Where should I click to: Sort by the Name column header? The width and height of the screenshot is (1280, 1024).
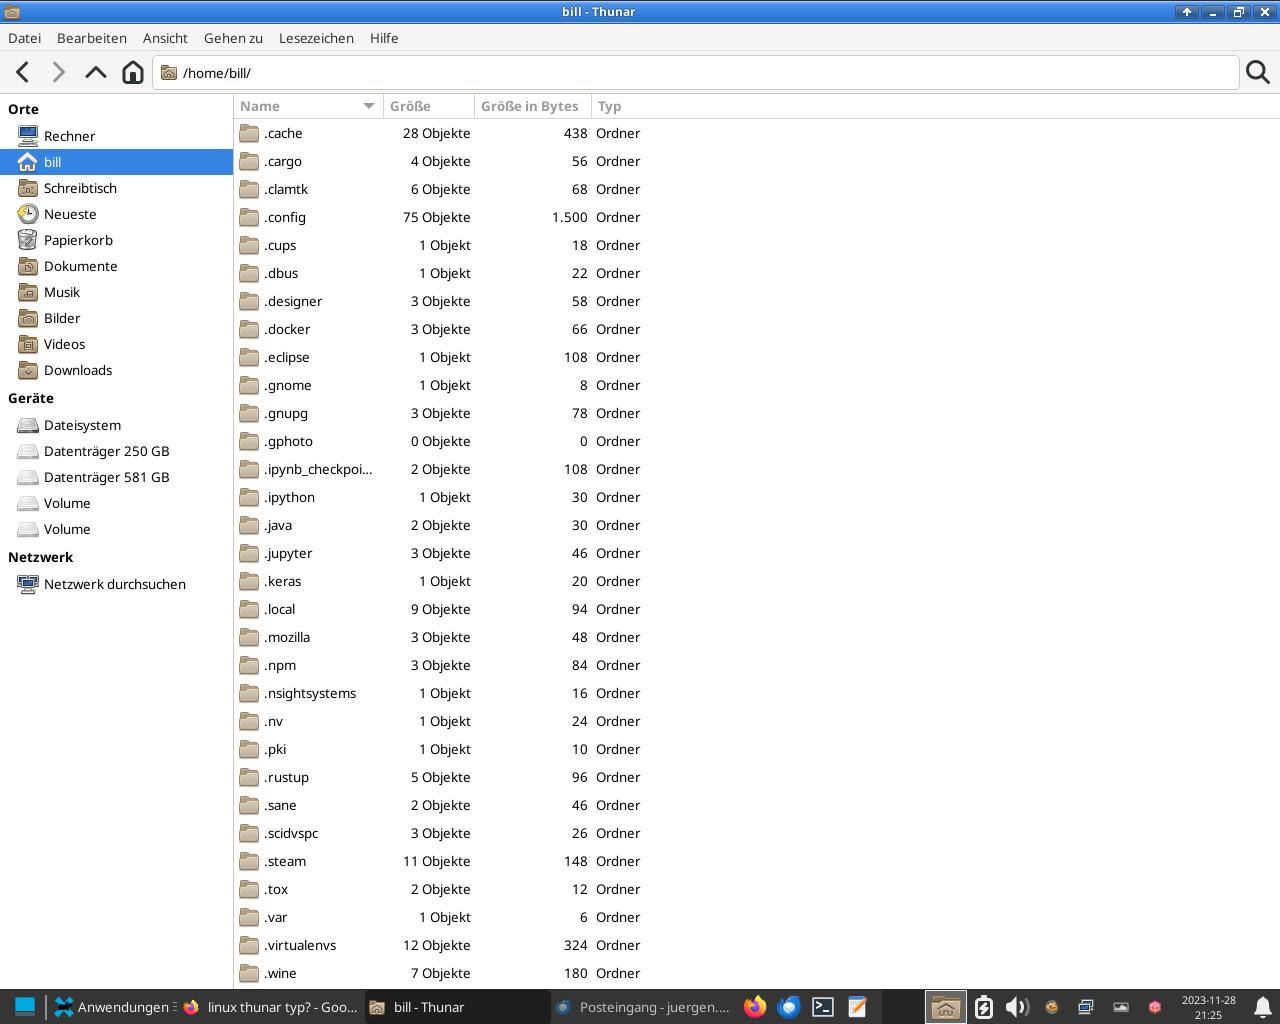(x=308, y=106)
